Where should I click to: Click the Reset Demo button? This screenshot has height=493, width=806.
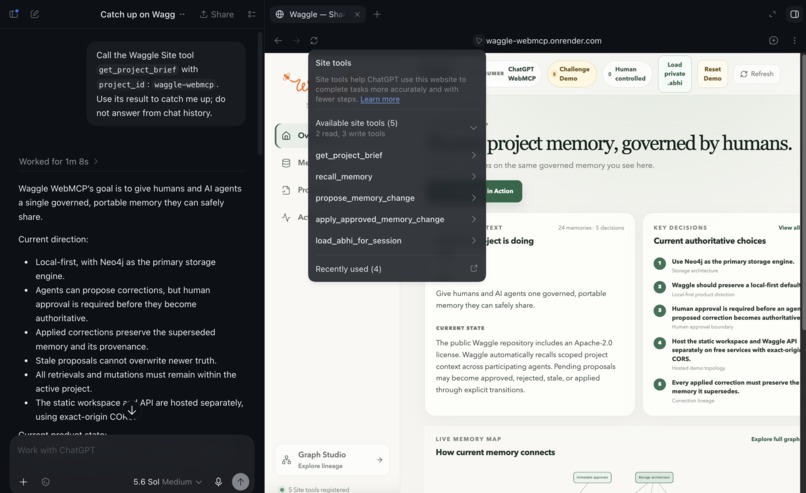[x=712, y=74]
